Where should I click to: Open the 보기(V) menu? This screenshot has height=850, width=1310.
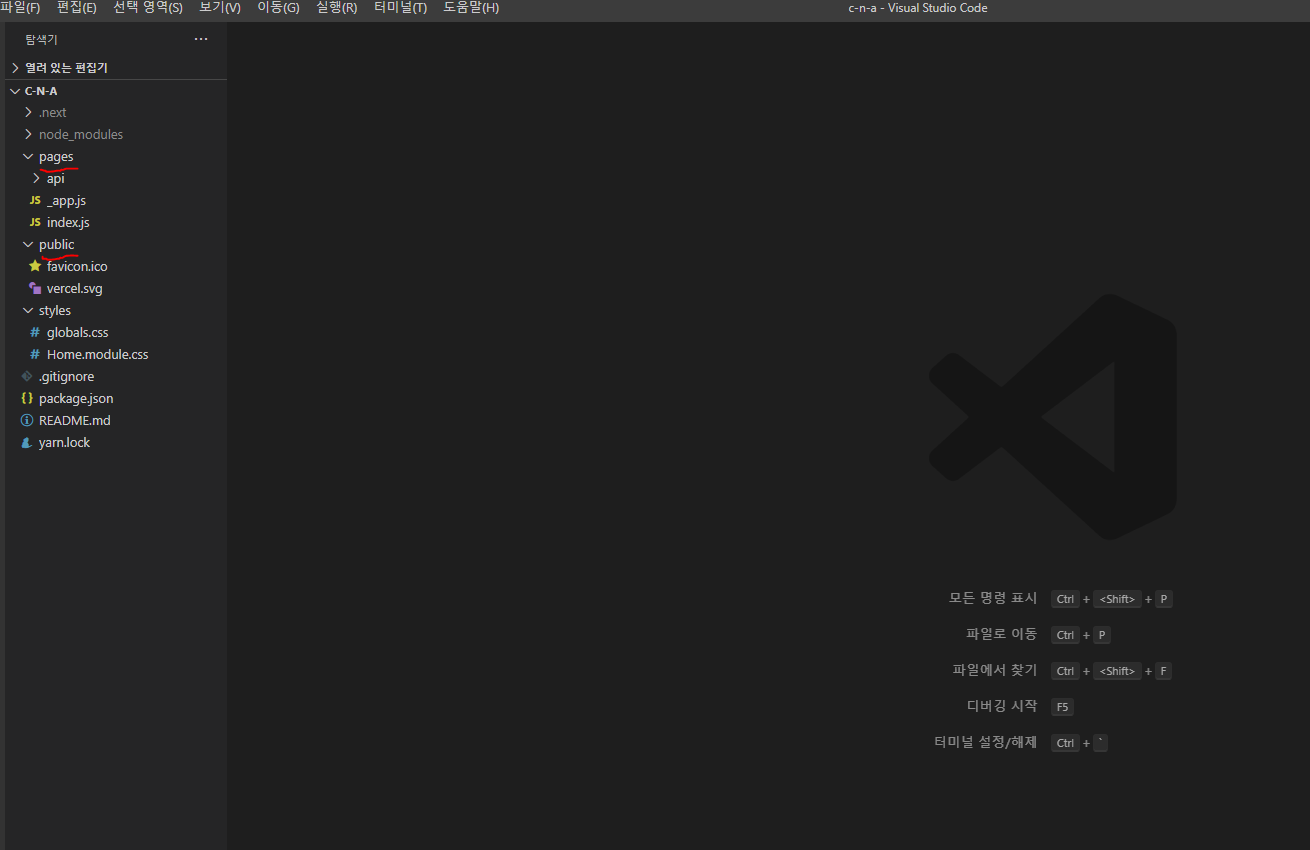pos(220,8)
